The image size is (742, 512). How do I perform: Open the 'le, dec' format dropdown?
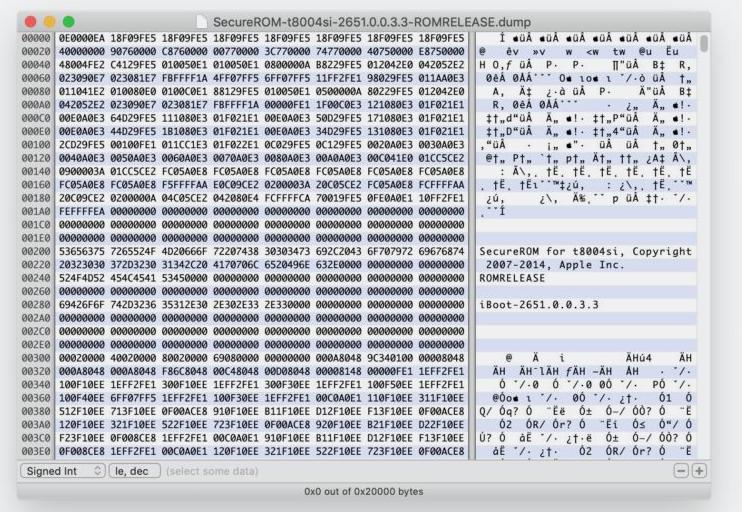coord(135,471)
